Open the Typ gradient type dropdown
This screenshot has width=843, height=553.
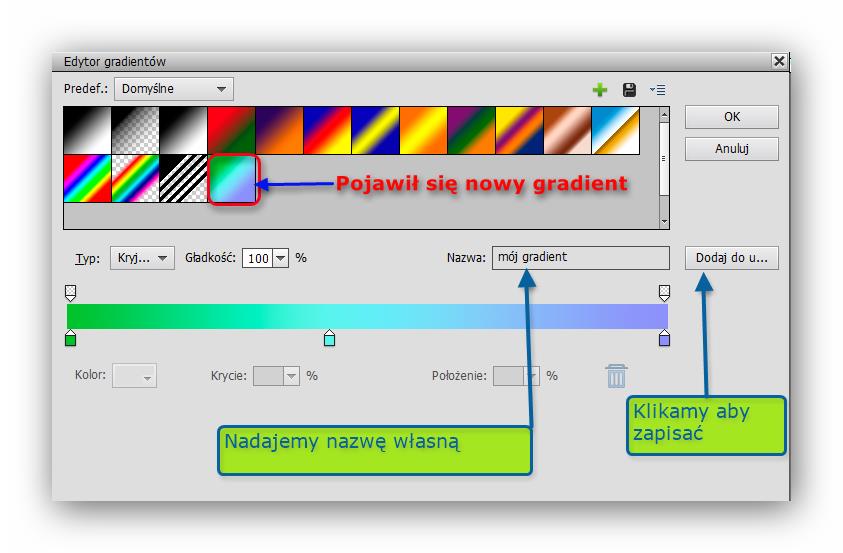click(x=142, y=258)
